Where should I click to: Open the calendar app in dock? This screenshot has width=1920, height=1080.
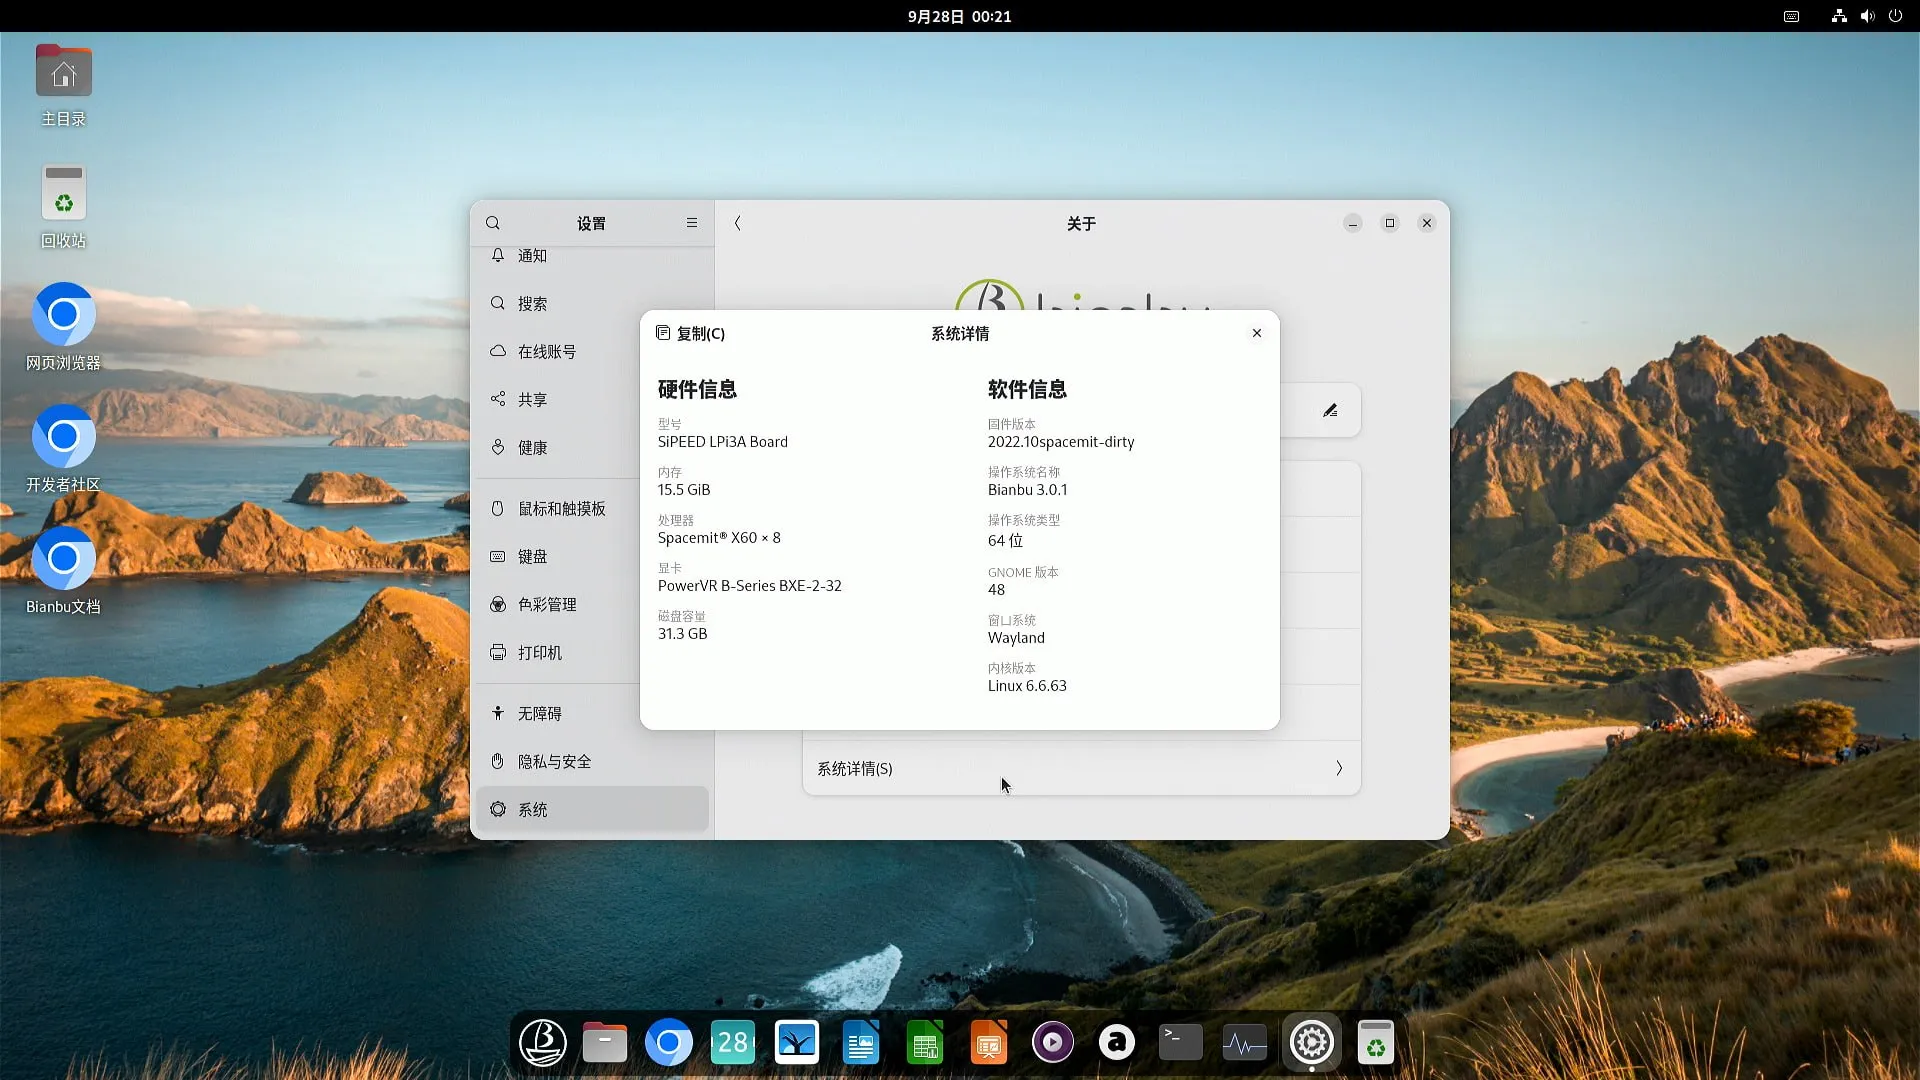tap(733, 1043)
